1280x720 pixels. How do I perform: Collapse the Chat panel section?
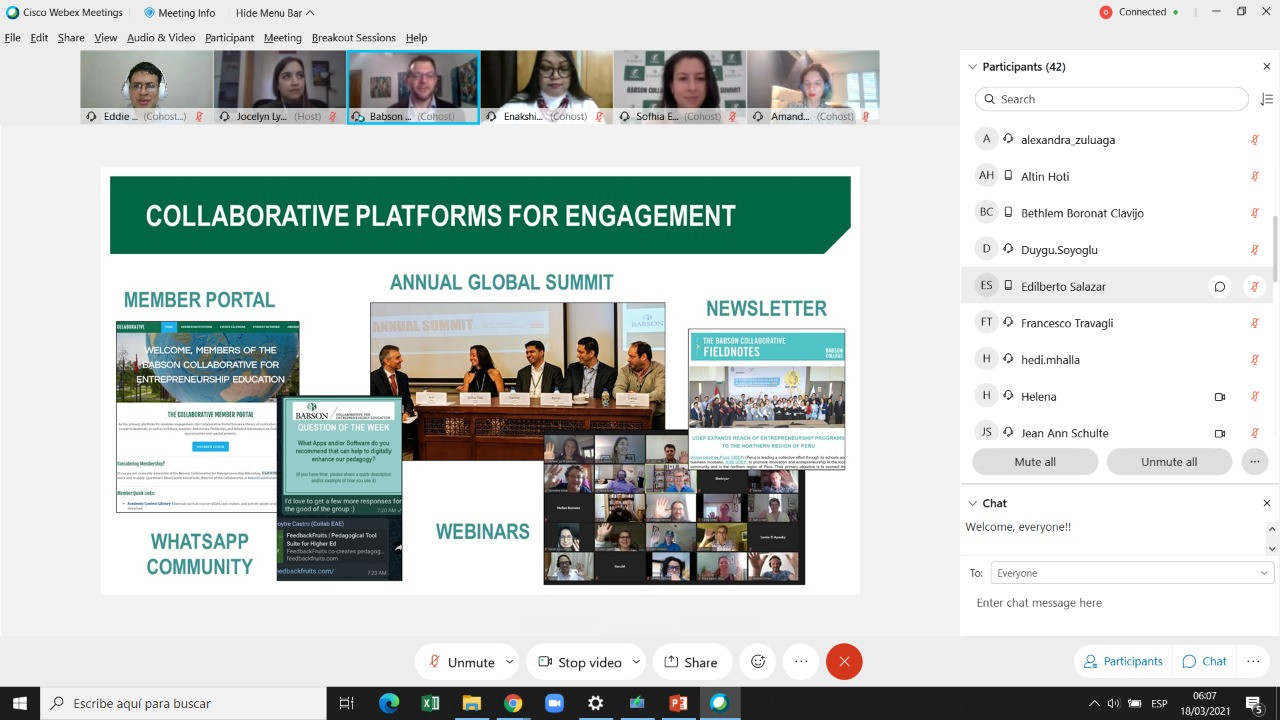972,503
